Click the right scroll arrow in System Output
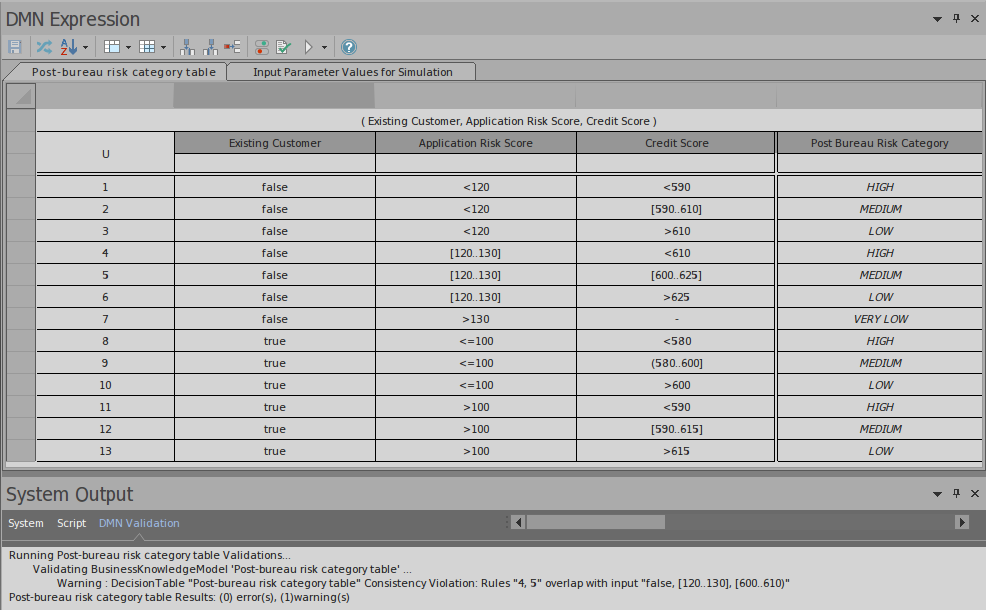 pos(962,521)
